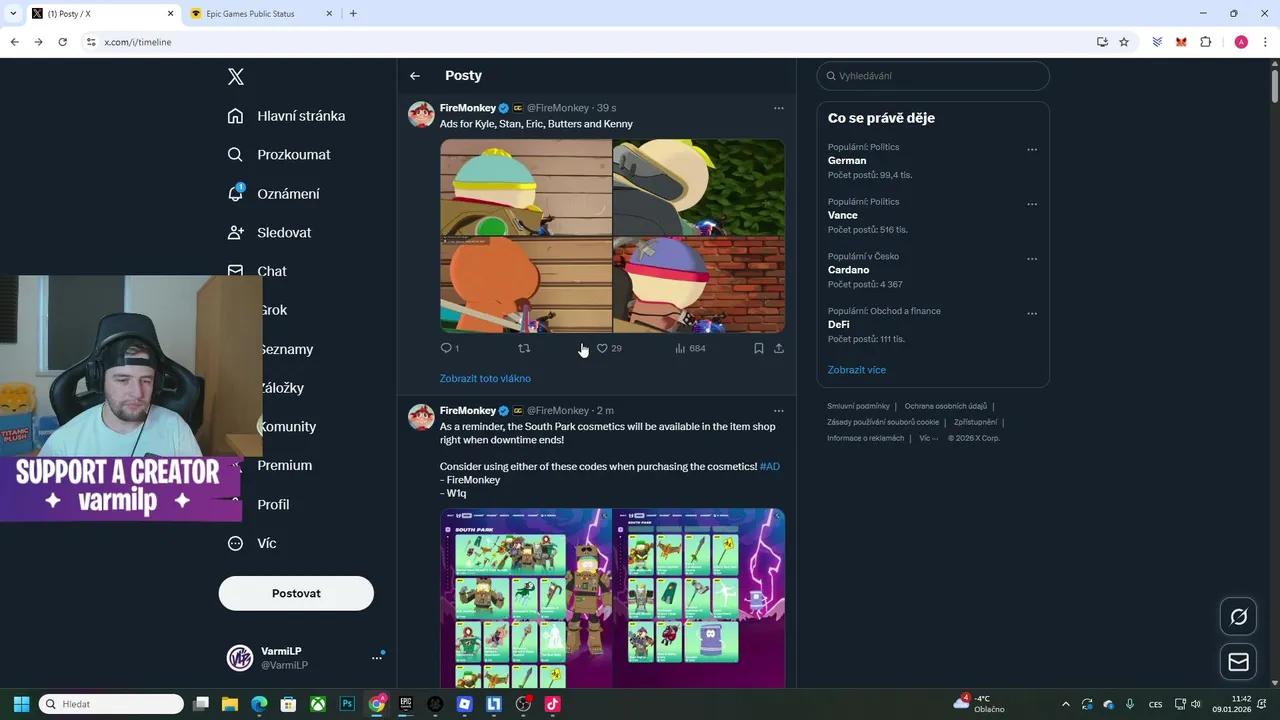This screenshot has height=720, width=1280.
Task: Reply to Ads for Kyle post
Action: pyautogui.click(x=449, y=348)
